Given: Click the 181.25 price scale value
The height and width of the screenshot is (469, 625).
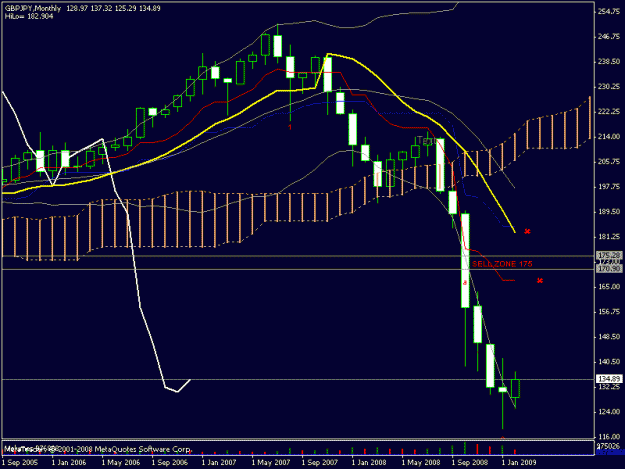Looking at the screenshot, I should coord(609,237).
